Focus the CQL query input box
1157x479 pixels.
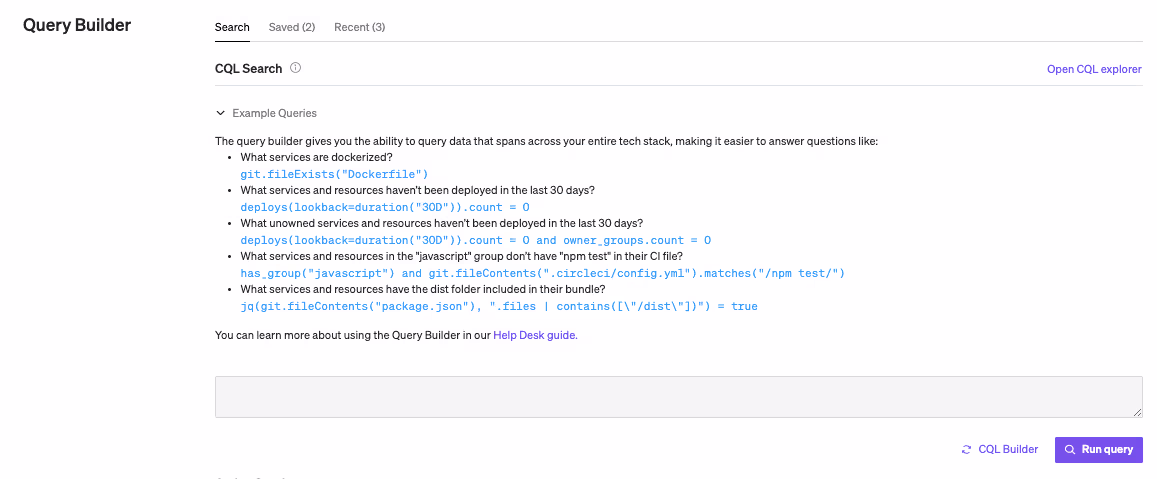pos(678,396)
